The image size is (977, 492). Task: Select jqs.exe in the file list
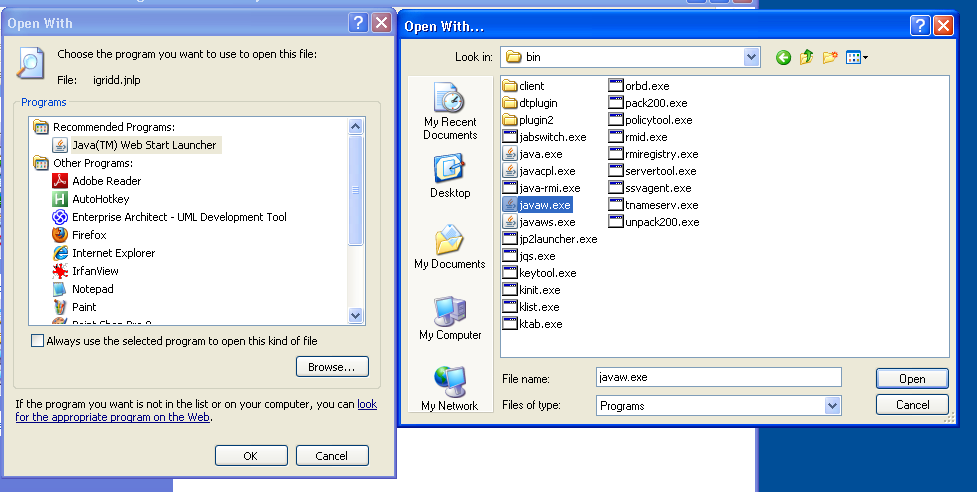pos(529,256)
